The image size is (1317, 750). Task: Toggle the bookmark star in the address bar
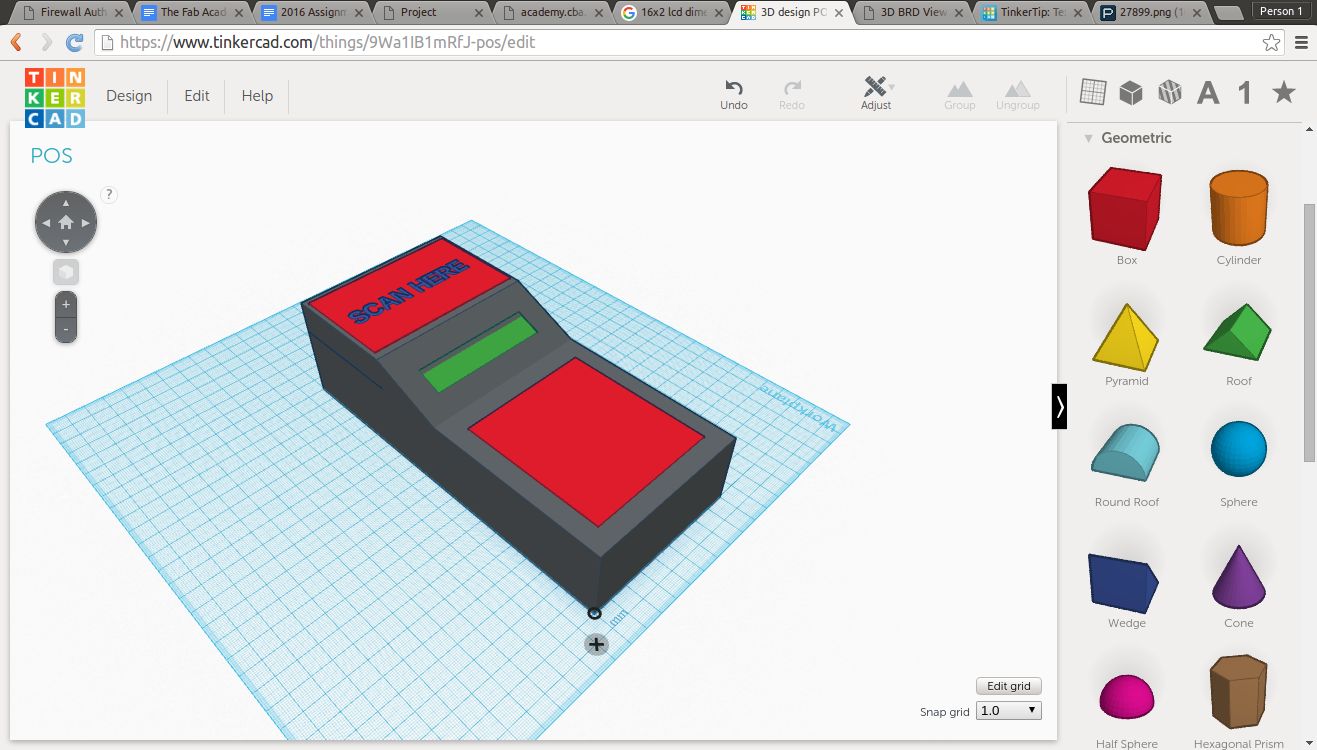[1271, 43]
